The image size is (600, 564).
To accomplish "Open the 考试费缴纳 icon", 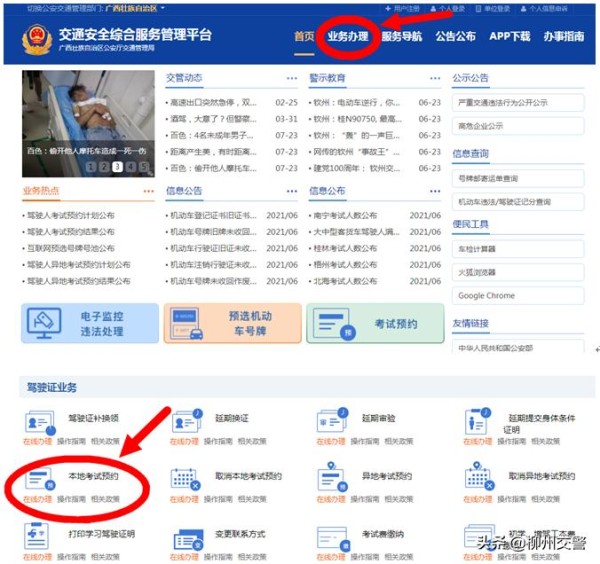I will pyautogui.click(x=334, y=538).
